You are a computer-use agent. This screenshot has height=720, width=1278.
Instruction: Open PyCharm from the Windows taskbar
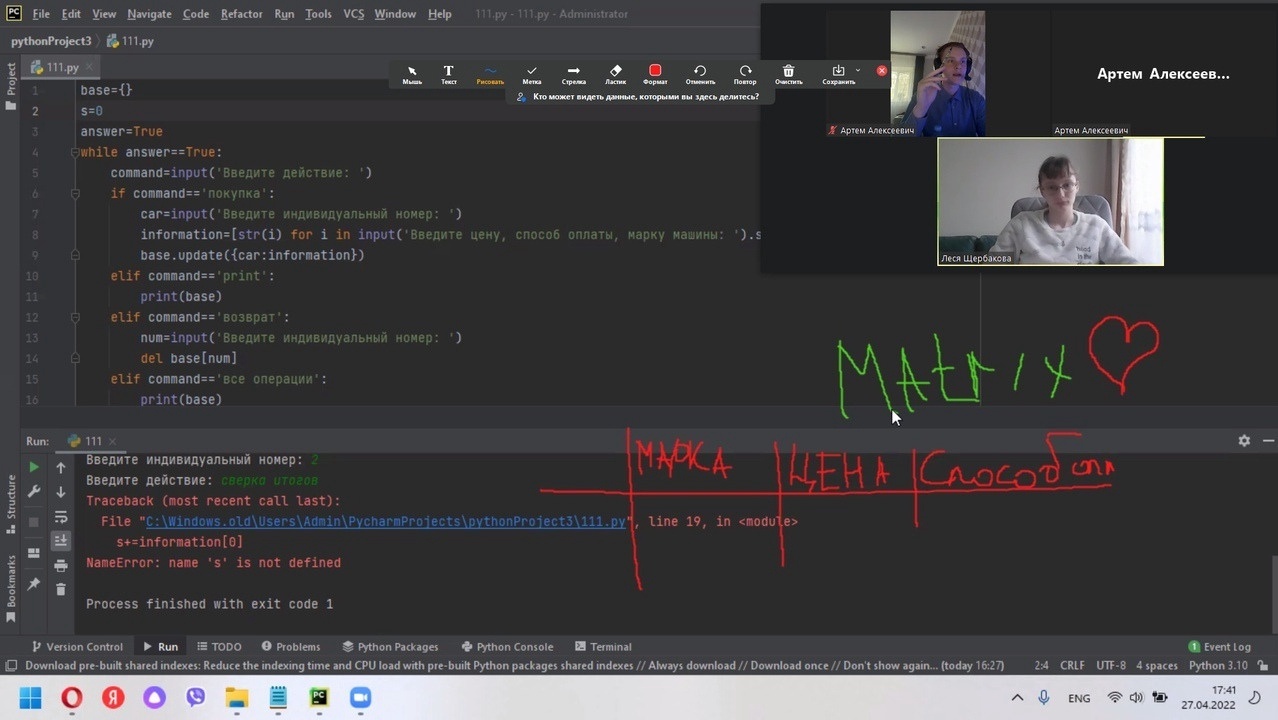[319, 698]
